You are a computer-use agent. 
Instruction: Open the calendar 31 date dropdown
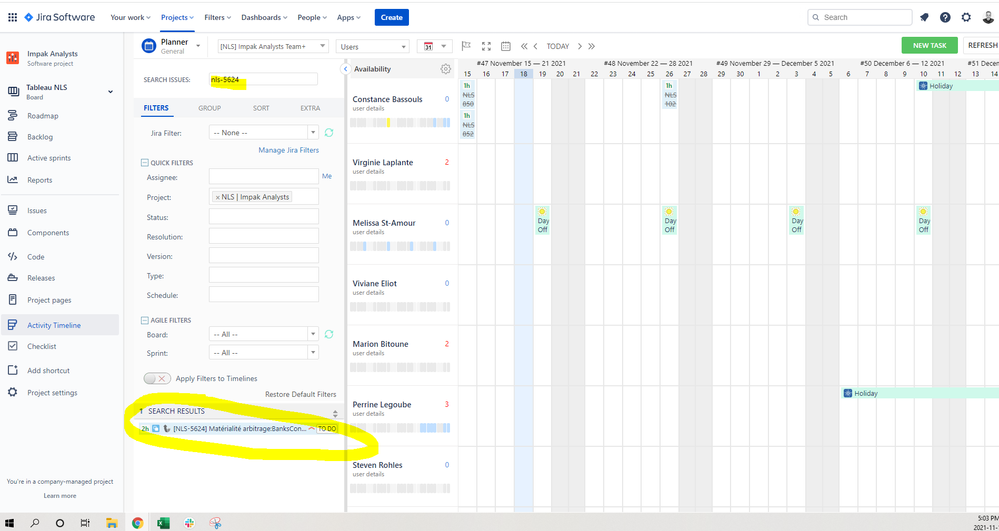click(x=435, y=46)
